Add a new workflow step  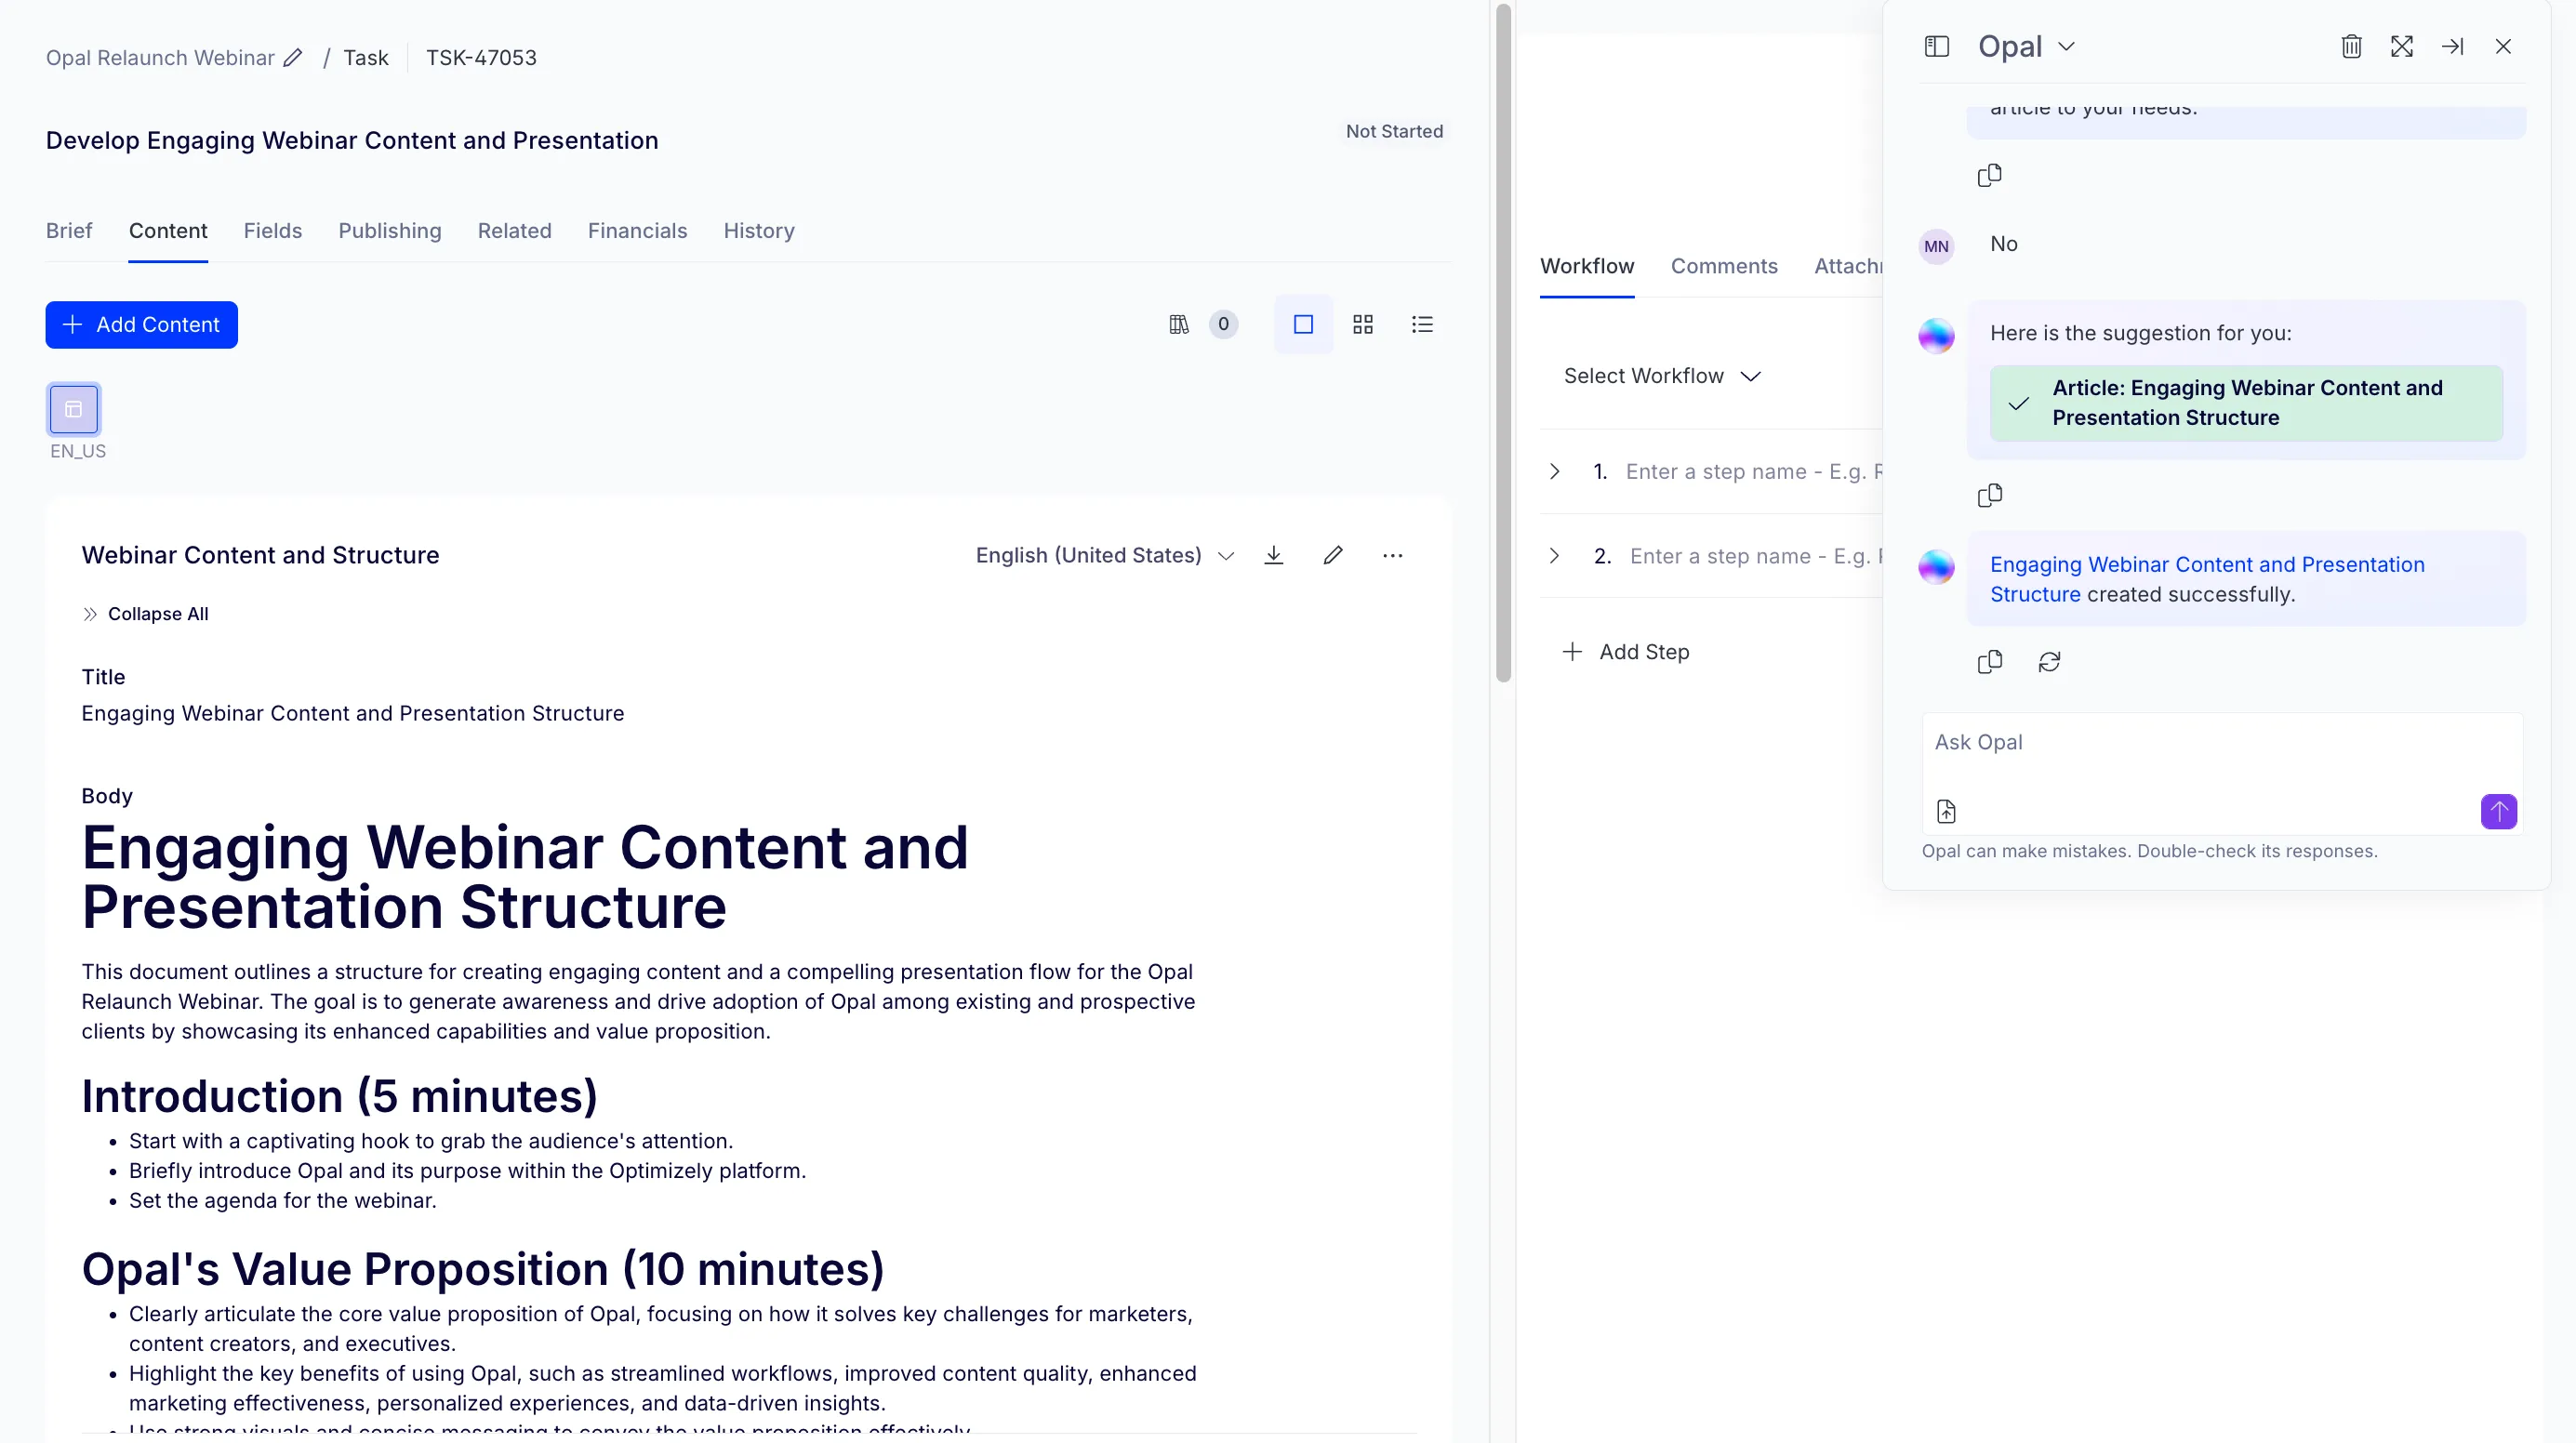click(x=1626, y=652)
